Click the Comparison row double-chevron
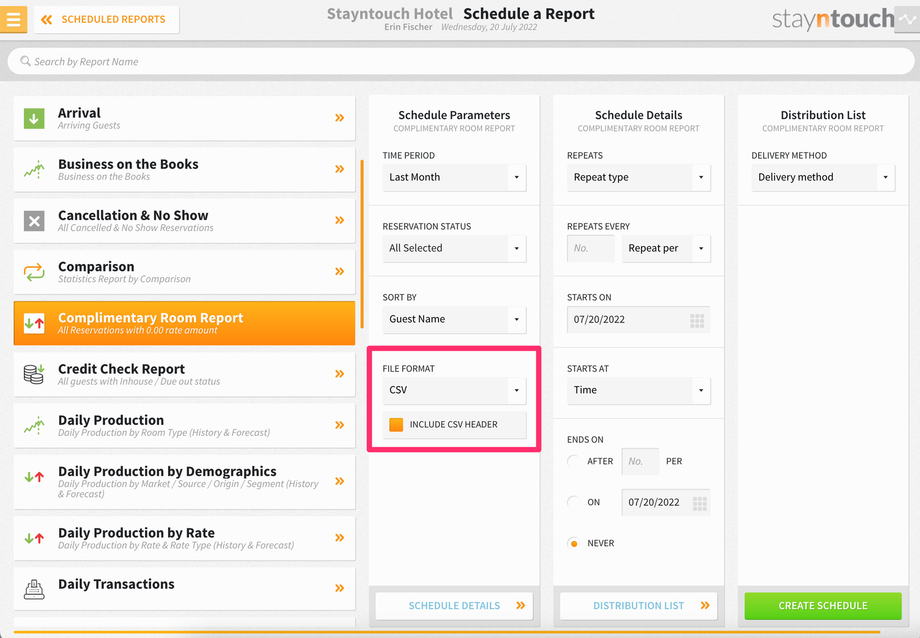Screen dimensions: 920x638 pos(339,271)
